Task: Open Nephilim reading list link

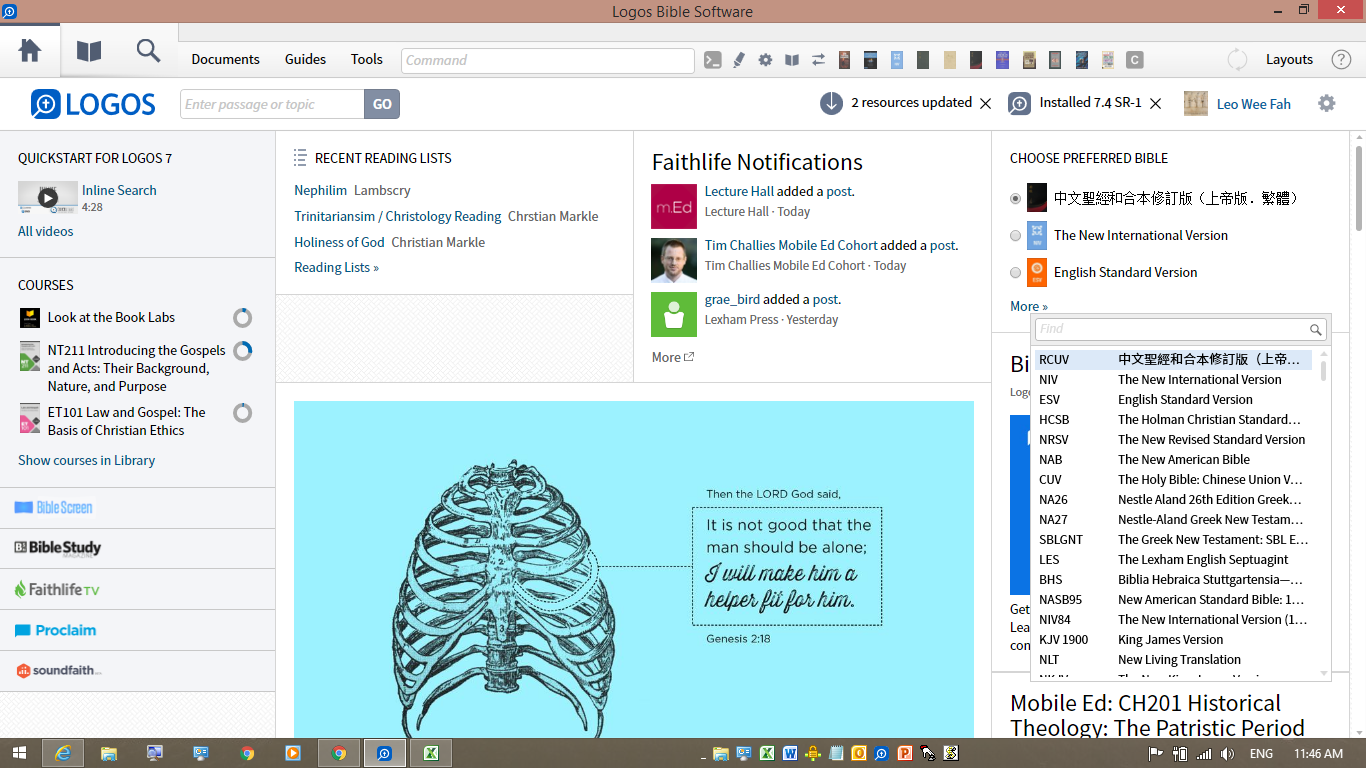Action: [320, 190]
